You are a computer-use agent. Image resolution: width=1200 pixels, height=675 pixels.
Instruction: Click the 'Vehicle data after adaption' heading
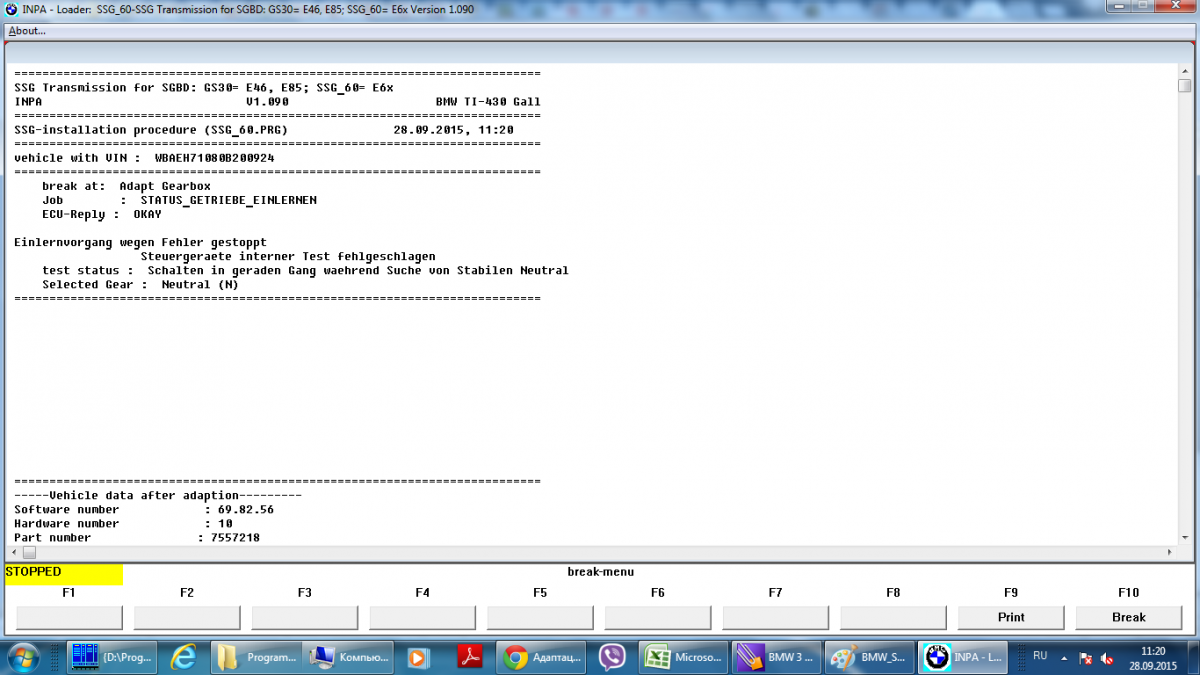(158, 495)
